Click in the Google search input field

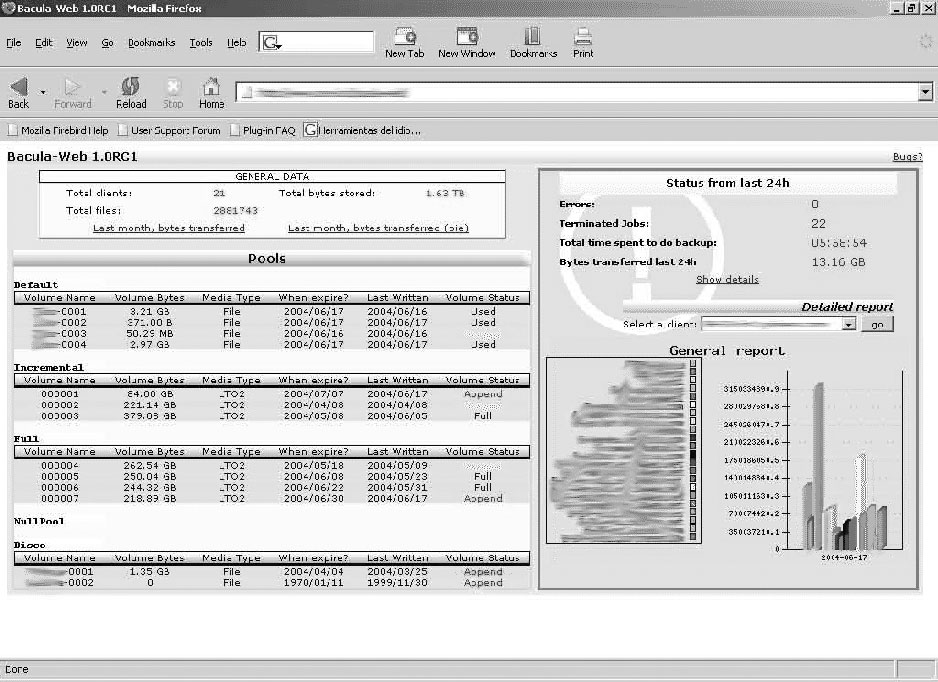(x=326, y=42)
